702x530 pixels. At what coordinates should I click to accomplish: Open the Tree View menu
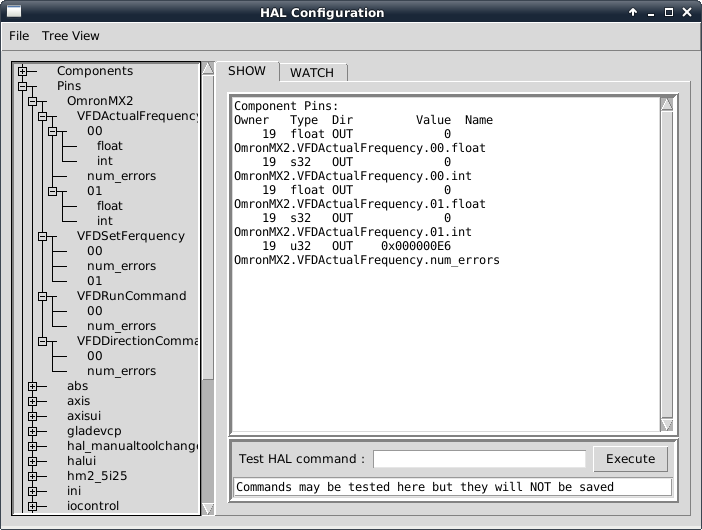coord(71,36)
